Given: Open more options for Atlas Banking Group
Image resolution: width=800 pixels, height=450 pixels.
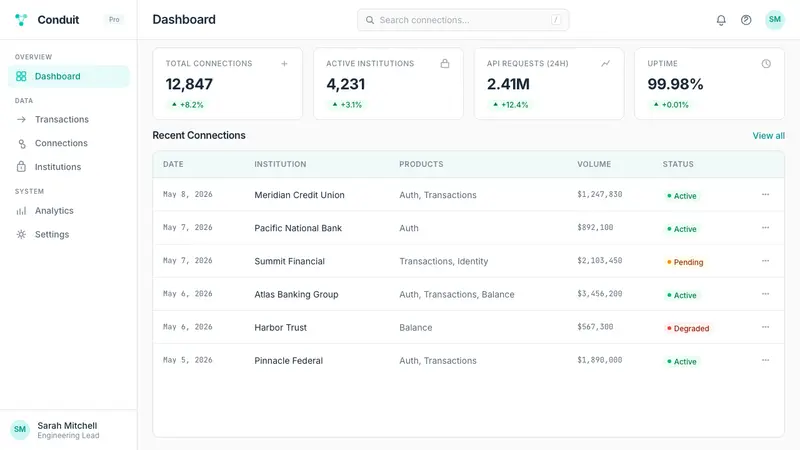Looking at the screenshot, I should pyautogui.click(x=765, y=294).
